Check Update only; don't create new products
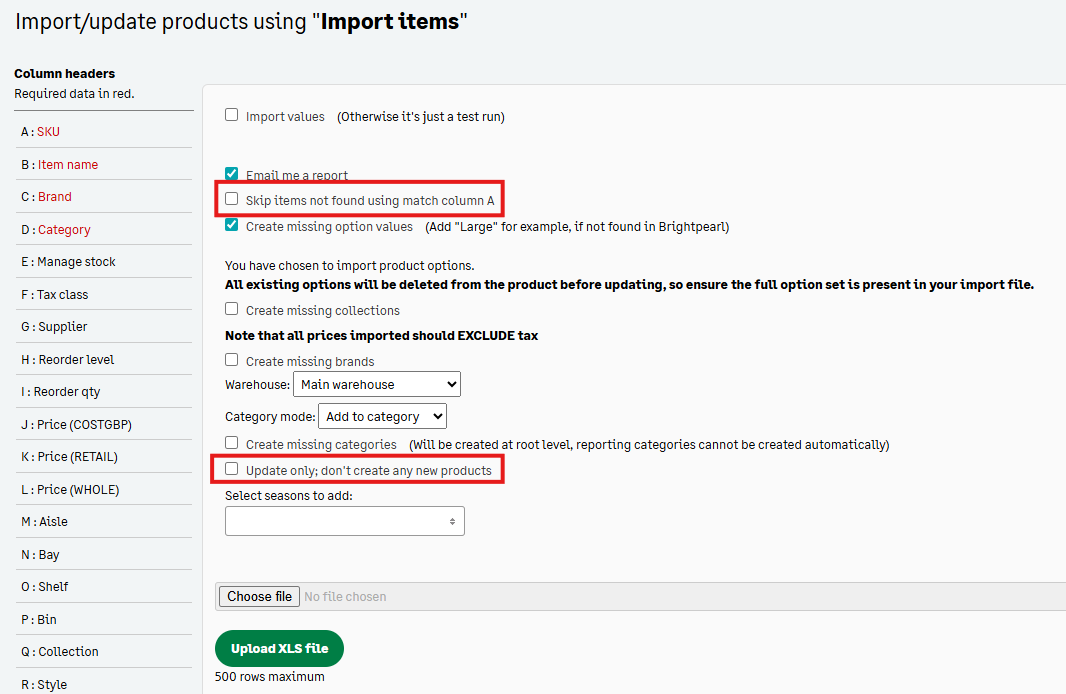Image resolution: width=1066 pixels, height=694 pixels. coord(232,469)
